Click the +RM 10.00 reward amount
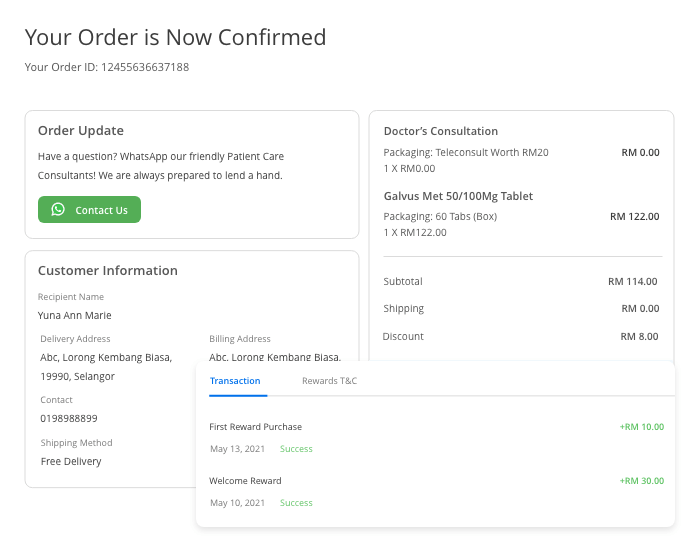Image resolution: width=700 pixels, height=549 pixels. (641, 427)
